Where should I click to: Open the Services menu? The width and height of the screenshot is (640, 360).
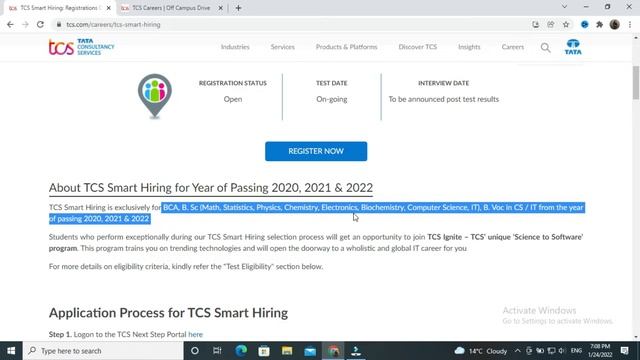pyautogui.click(x=282, y=47)
